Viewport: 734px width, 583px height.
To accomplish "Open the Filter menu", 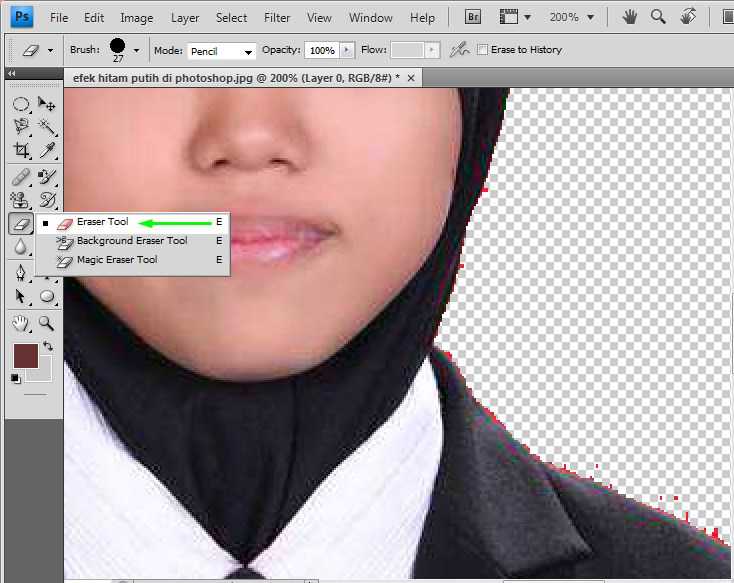I will tap(277, 18).
